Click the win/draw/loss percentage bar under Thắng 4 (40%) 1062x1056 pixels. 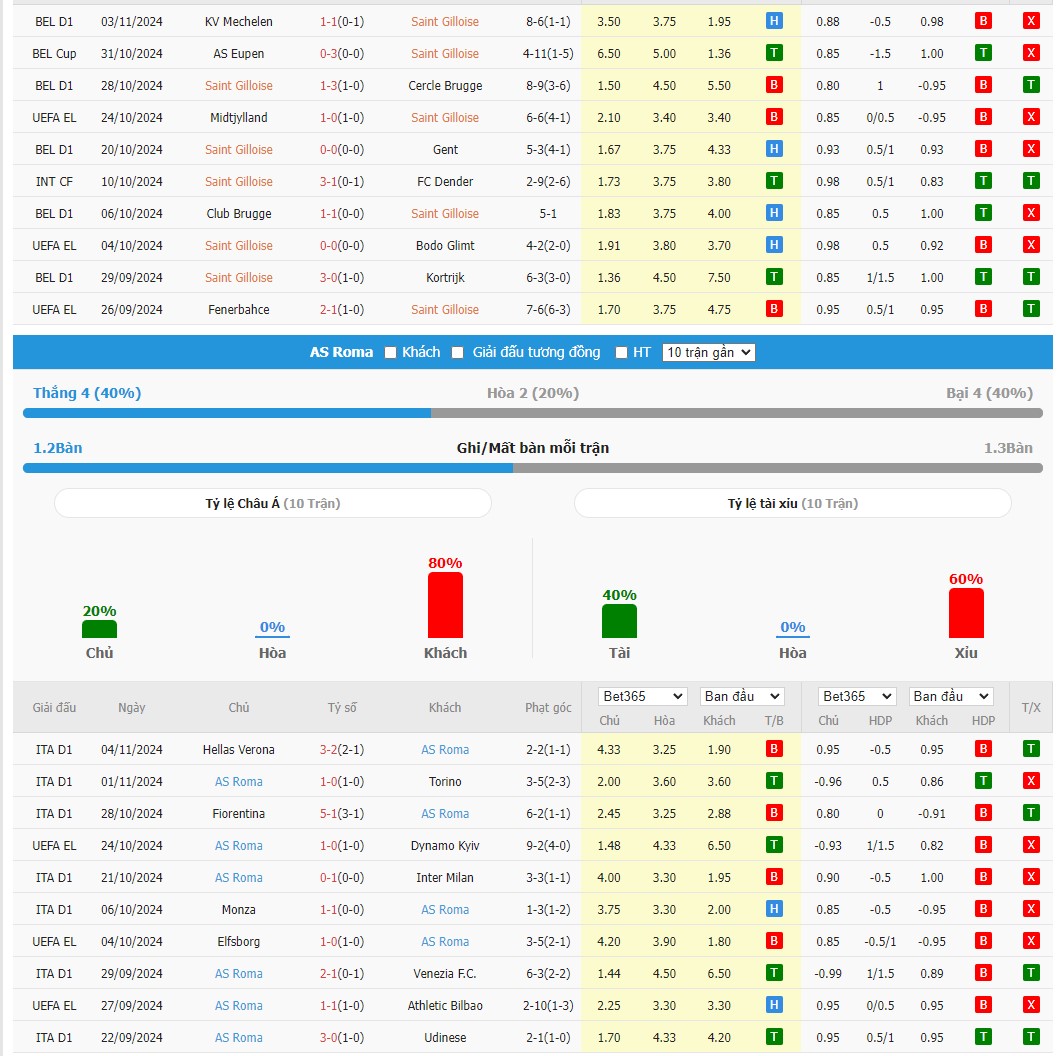(532, 413)
